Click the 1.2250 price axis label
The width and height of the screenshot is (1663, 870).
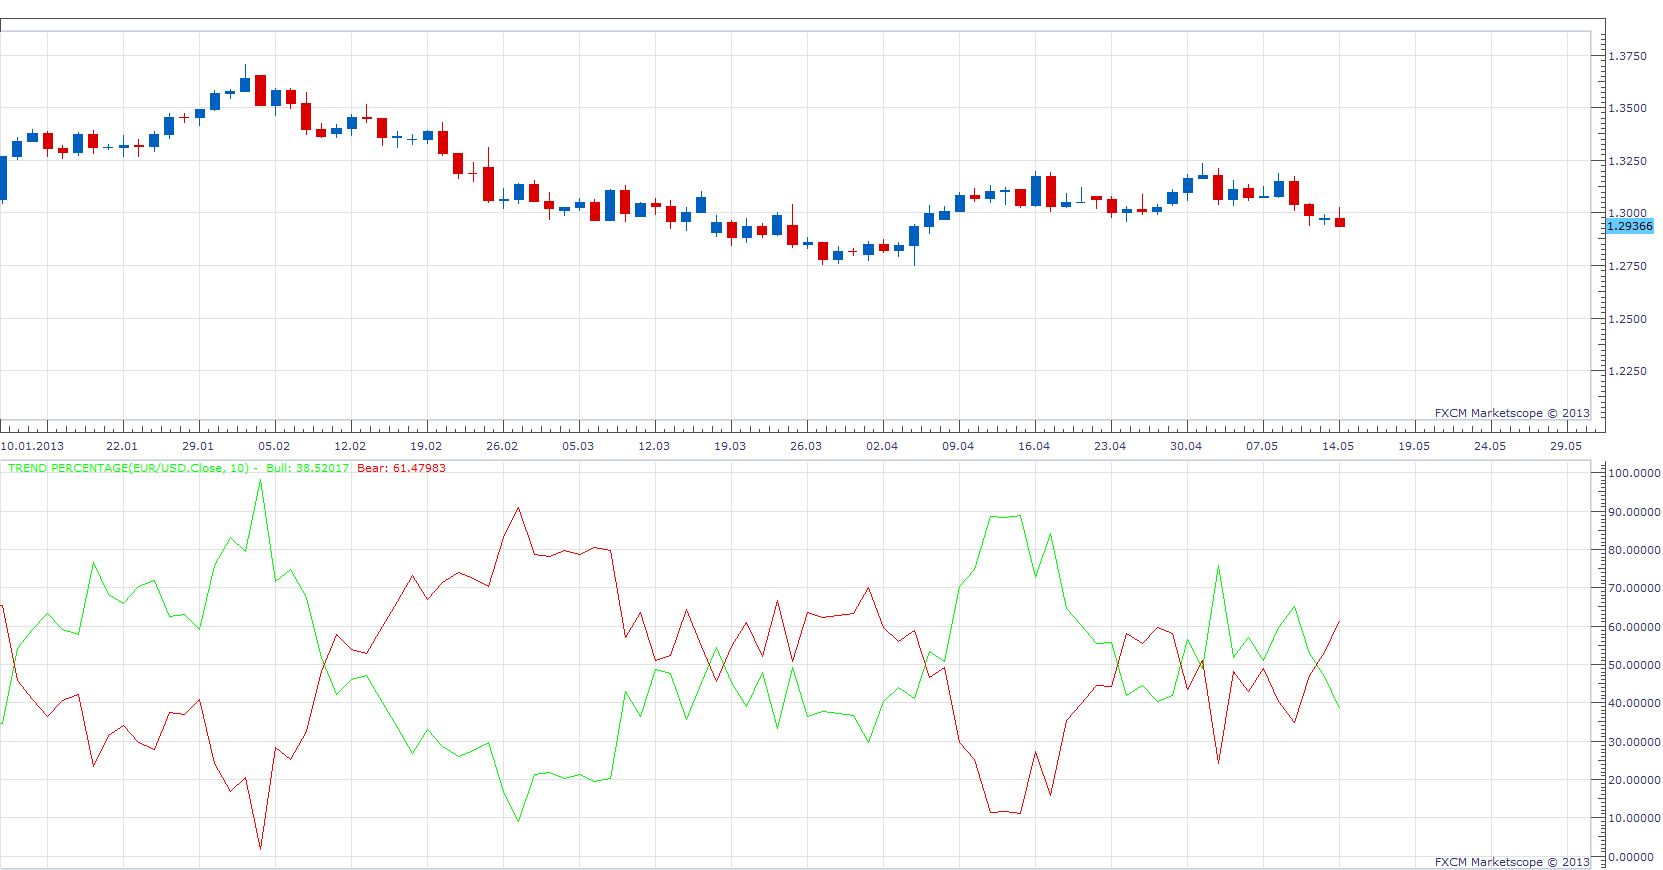click(1627, 371)
